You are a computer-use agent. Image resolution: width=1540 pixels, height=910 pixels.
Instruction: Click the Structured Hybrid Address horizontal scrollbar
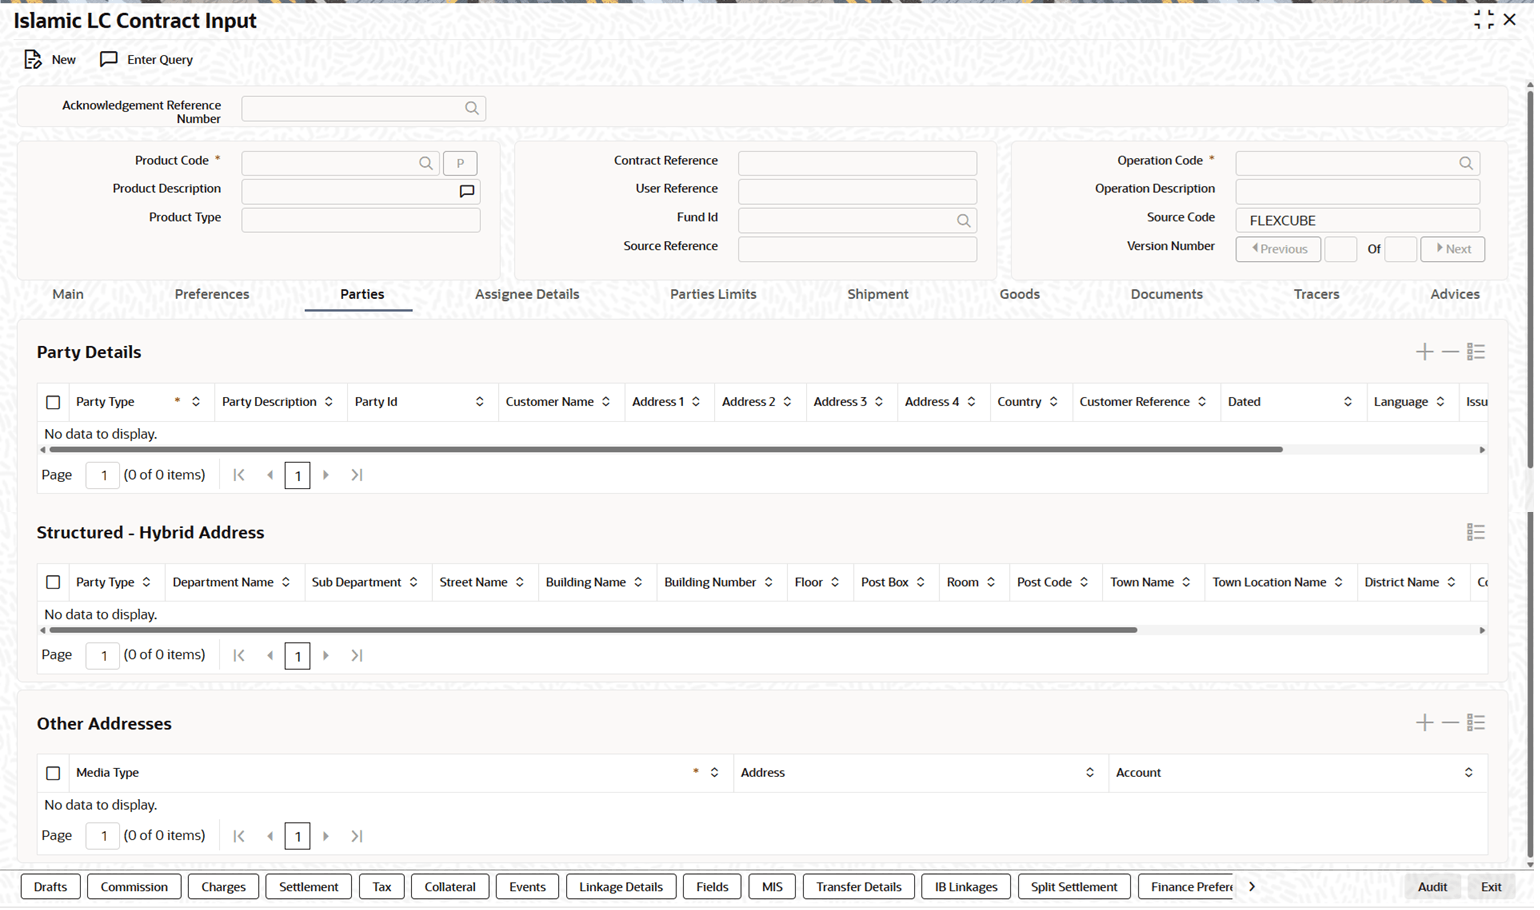coord(593,631)
